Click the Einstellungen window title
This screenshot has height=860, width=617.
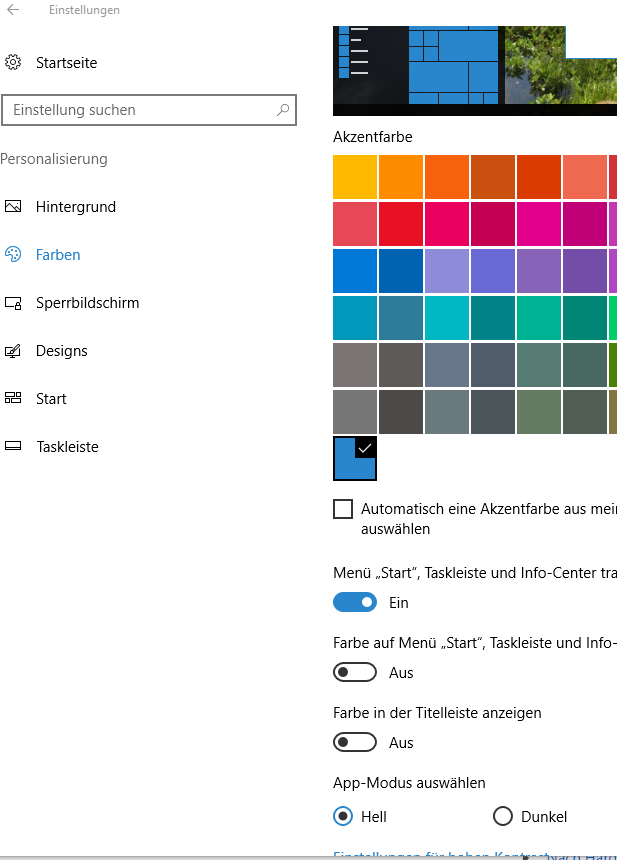tap(84, 10)
